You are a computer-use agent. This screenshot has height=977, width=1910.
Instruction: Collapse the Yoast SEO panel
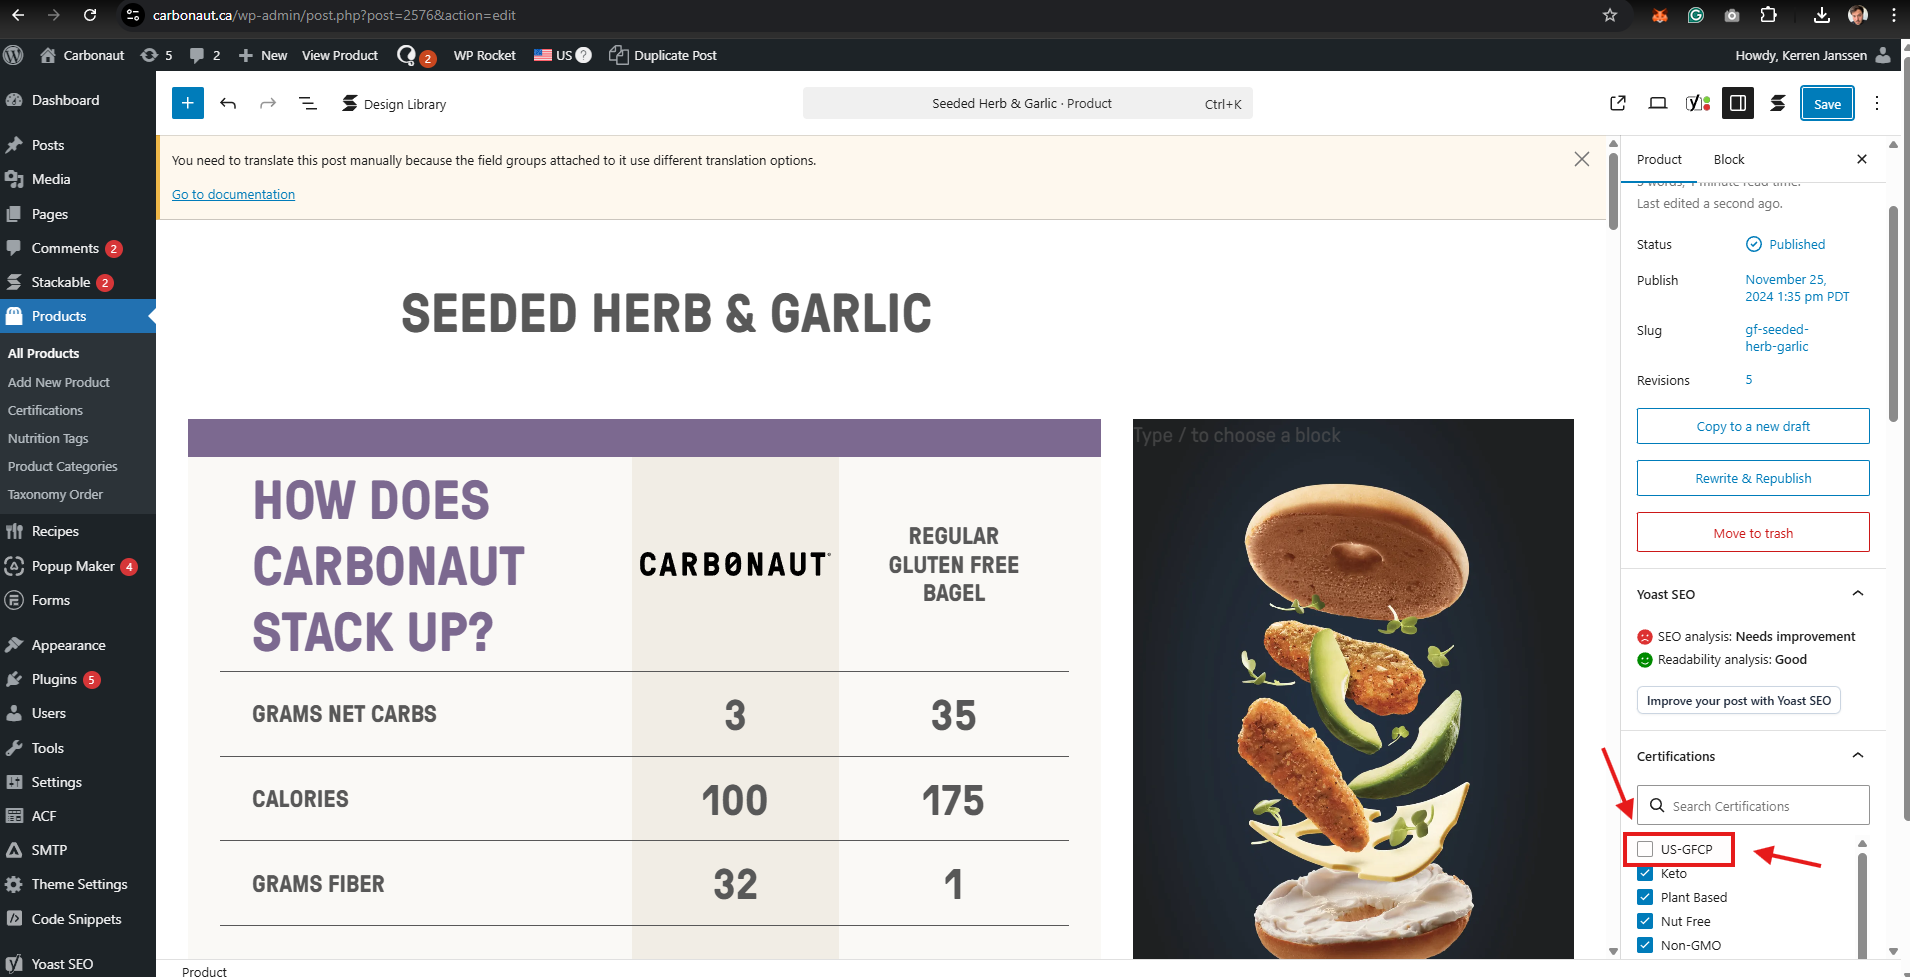click(x=1858, y=594)
